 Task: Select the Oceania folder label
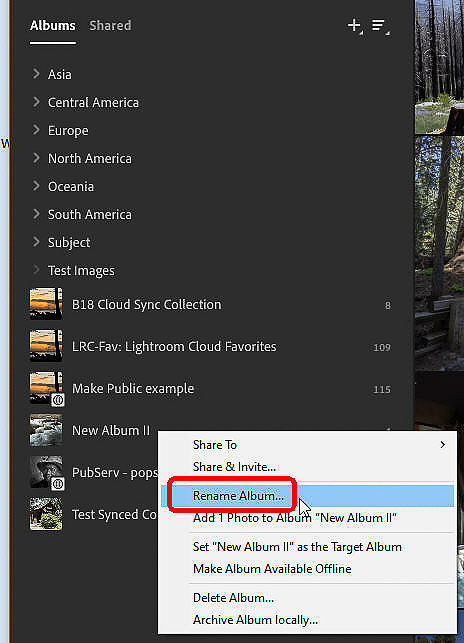pyautogui.click(x=71, y=186)
